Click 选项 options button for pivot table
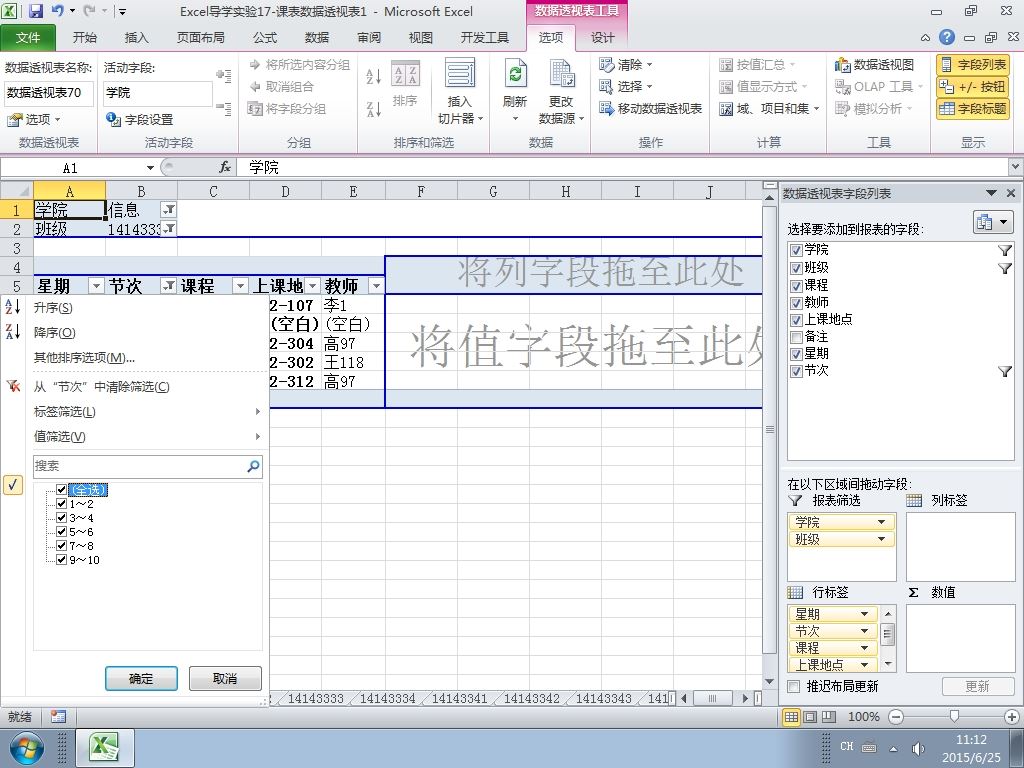The width and height of the screenshot is (1024, 768). (33, 120)
